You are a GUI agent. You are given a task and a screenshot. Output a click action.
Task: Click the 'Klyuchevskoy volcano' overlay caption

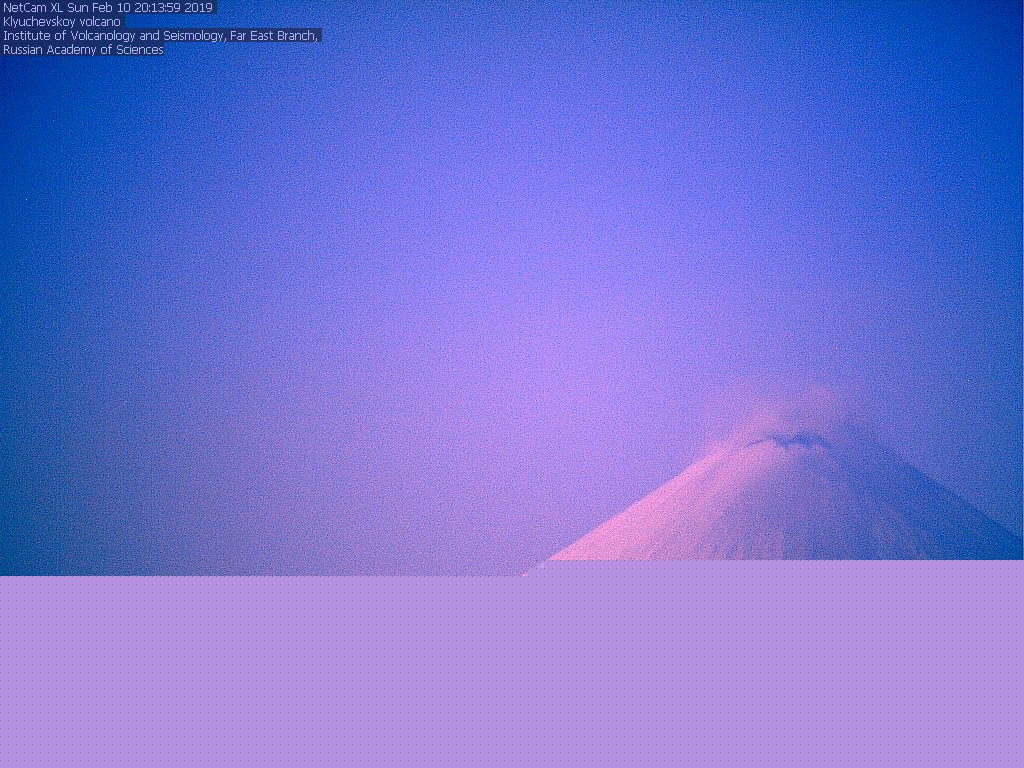click(62, 22)
